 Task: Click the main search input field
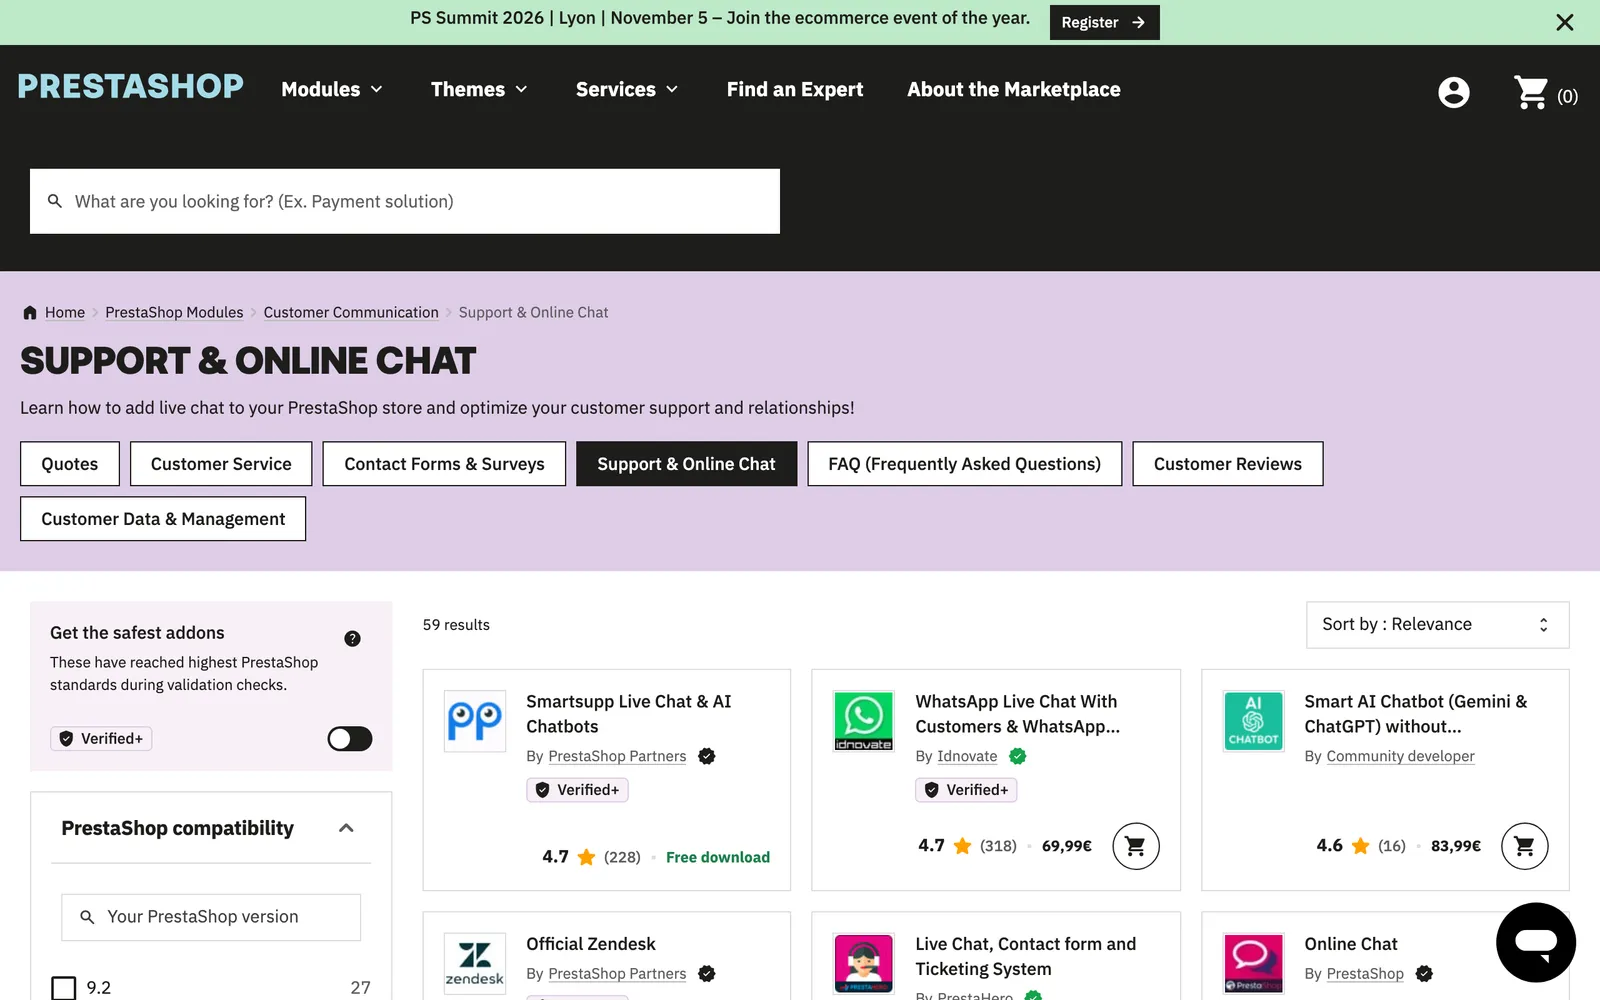(405, 201)
